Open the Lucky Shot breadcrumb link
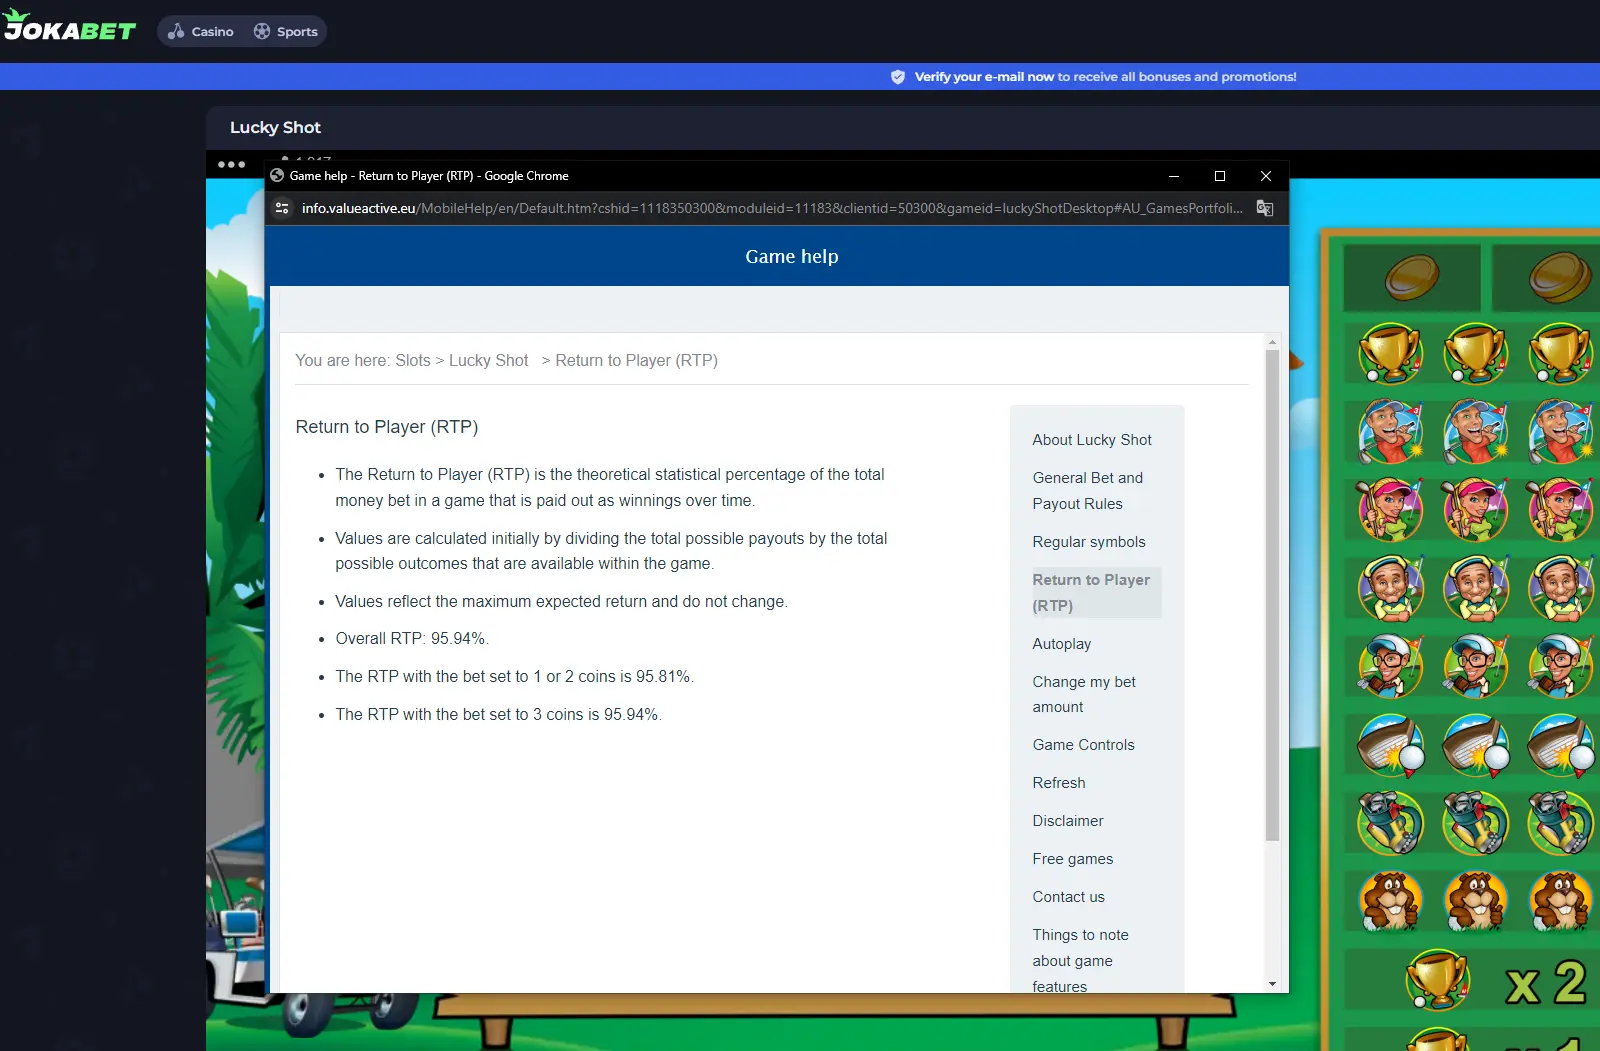Viewport: 1600px width, 1051px height. point(489,360)
